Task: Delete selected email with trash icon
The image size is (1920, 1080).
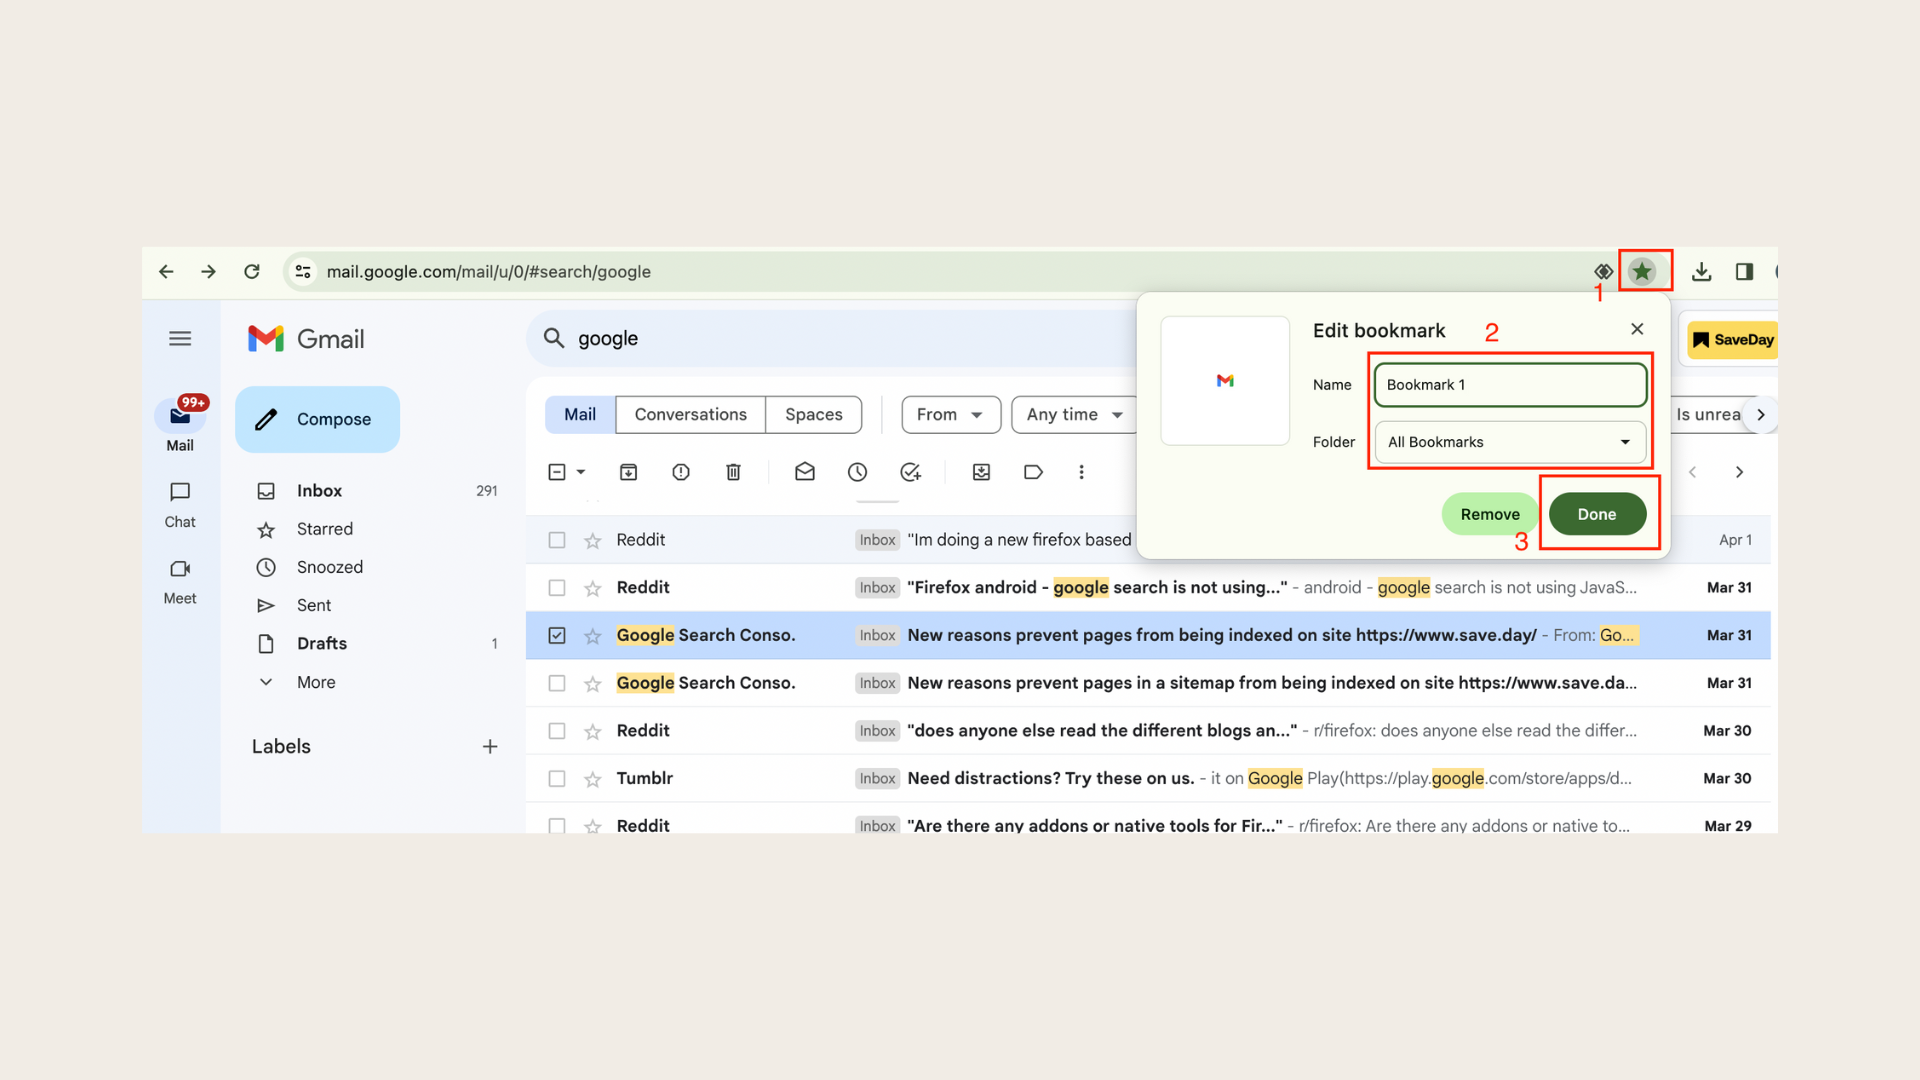Action: 733,472
